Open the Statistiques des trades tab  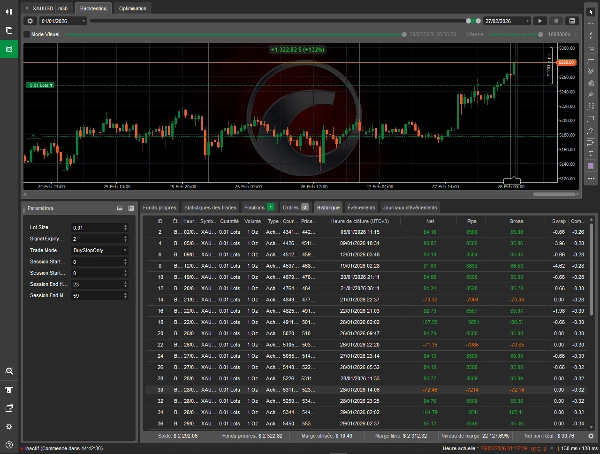[210, 207]
